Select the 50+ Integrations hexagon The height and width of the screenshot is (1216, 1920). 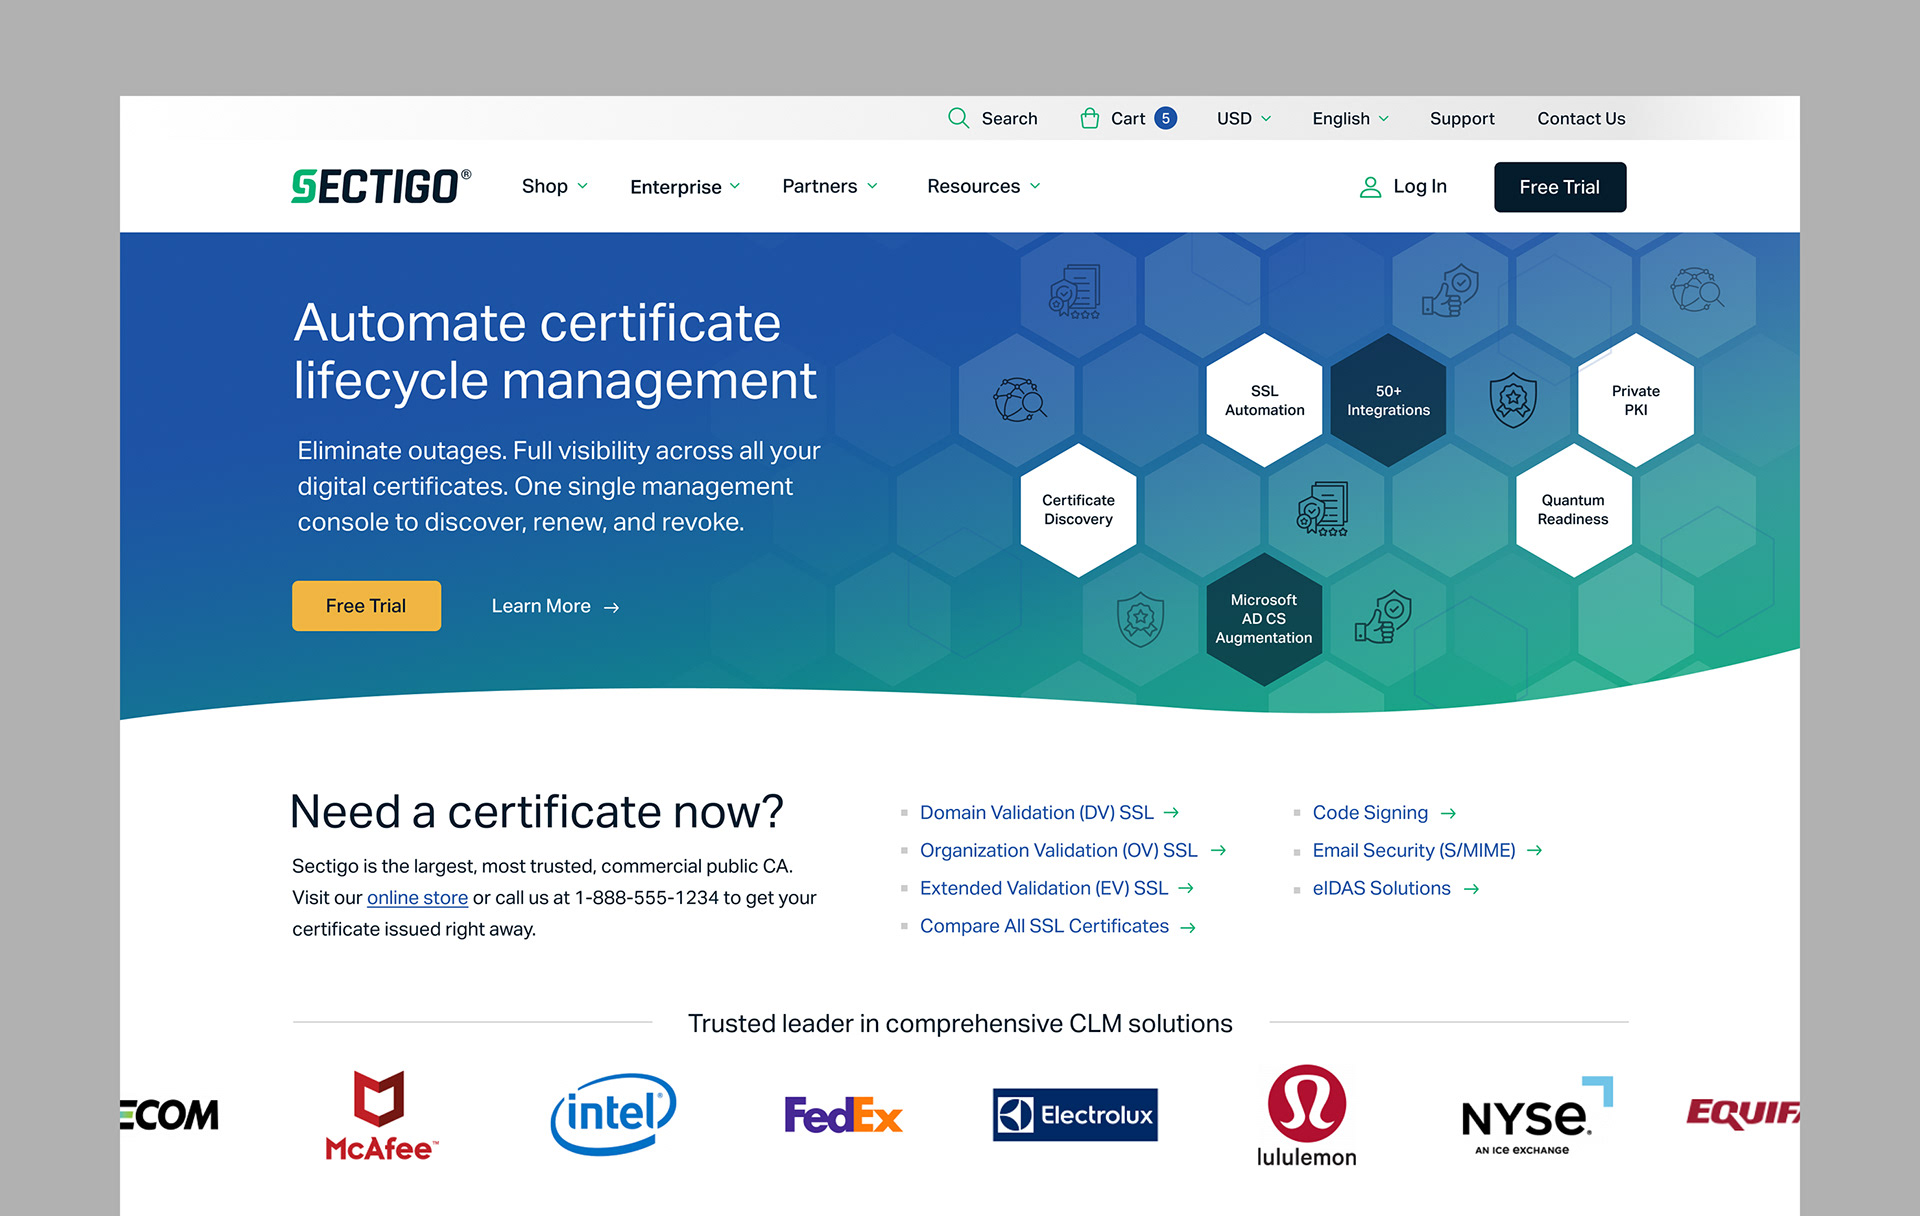[1388, 400]
